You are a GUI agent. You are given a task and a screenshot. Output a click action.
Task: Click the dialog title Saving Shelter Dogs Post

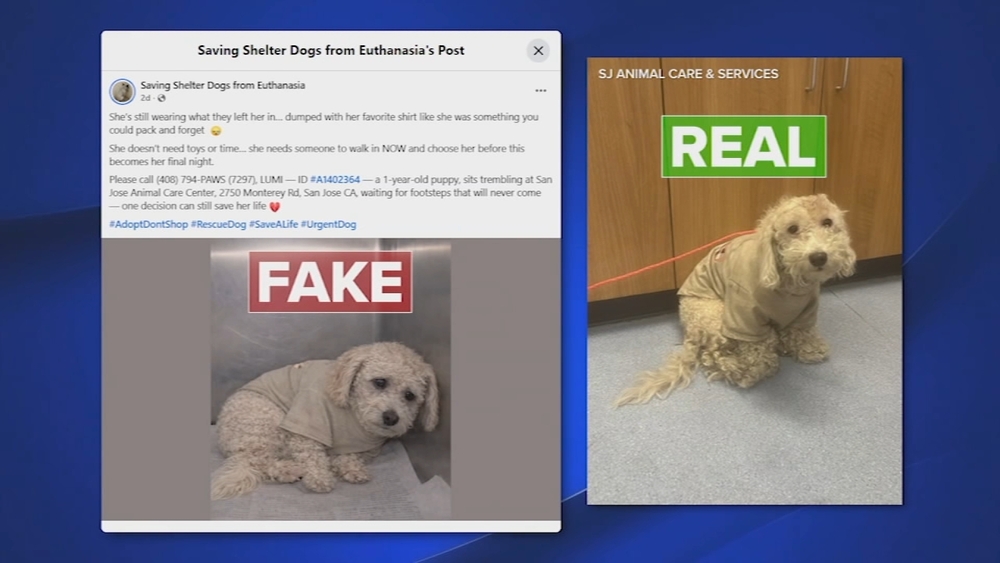pyautogui.click(x=331, y=50)
